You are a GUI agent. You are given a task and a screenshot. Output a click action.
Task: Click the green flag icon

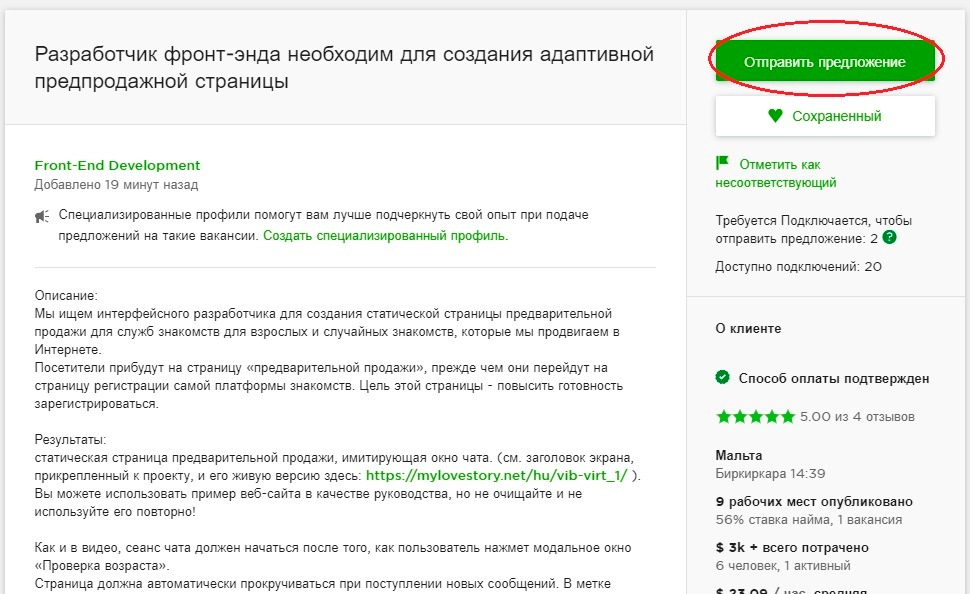pos(722,163)
